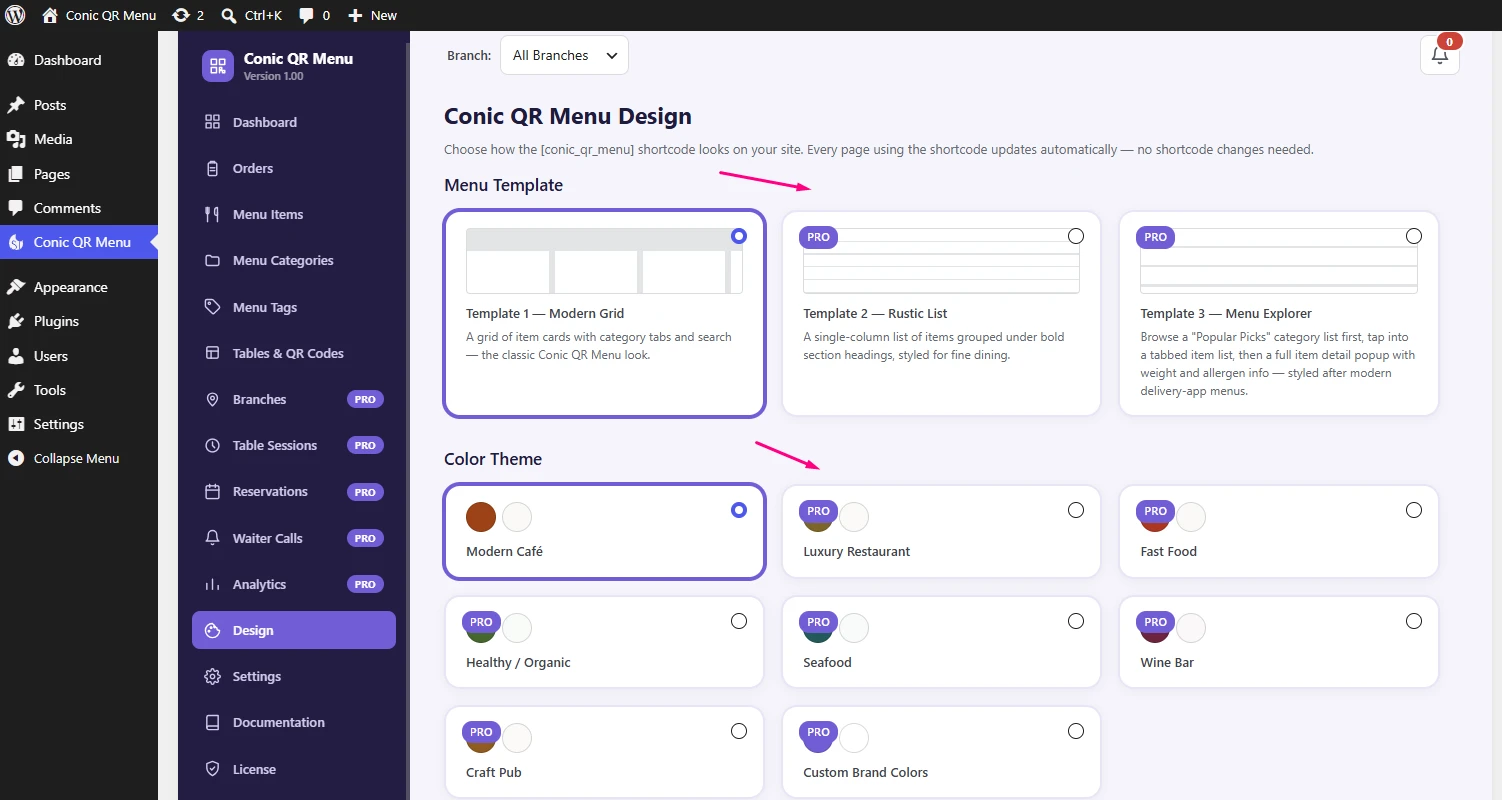This screenshot has width=1502, height=800.
Task: Click the New link in admin bar
Action: pyautogui.click(x=384, y=15)
